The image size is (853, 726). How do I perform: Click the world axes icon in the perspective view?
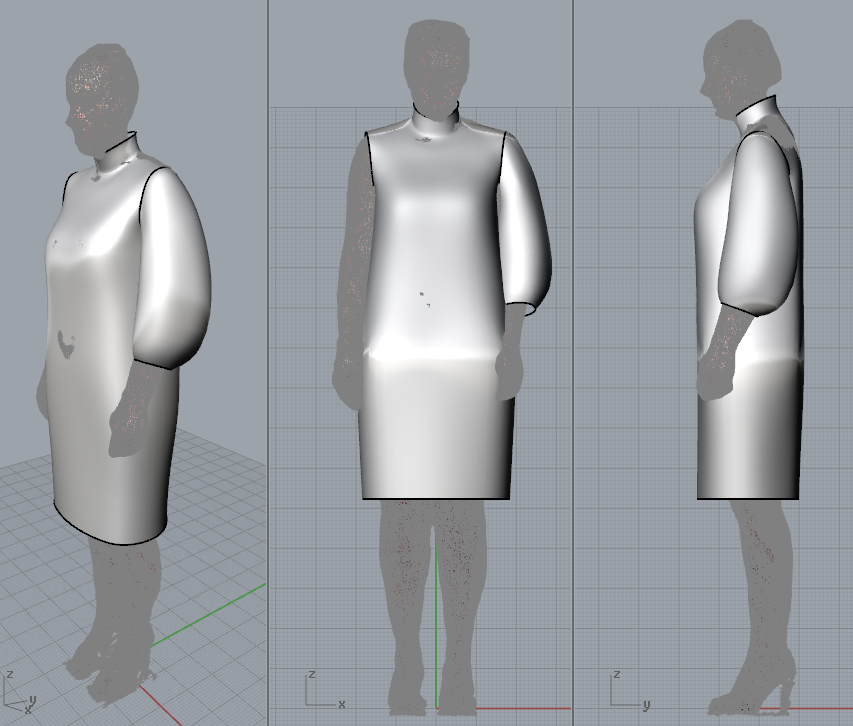click(x=18, y=693)
